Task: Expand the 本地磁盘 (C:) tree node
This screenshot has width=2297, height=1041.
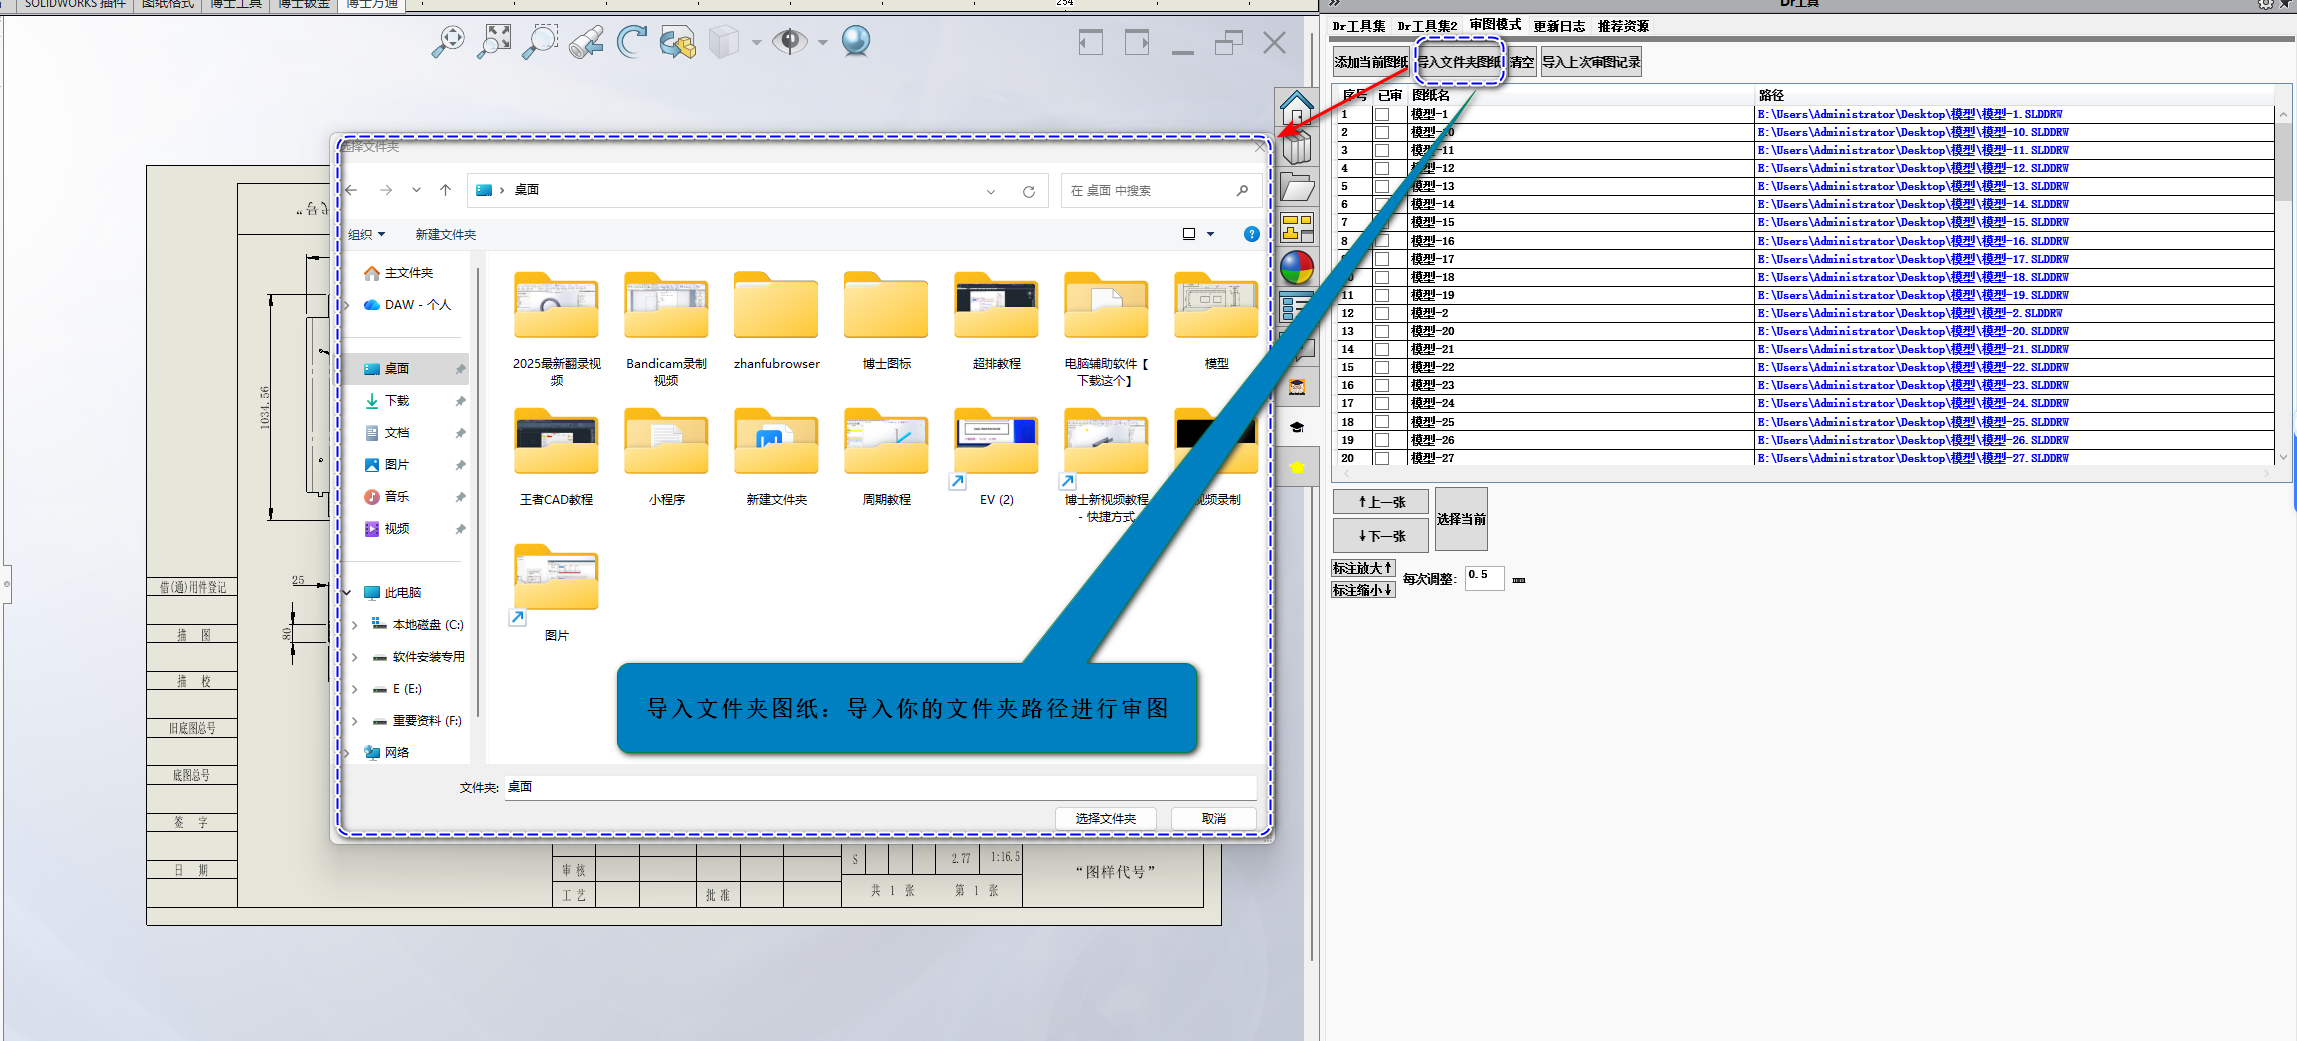Action: coord(355,625)
